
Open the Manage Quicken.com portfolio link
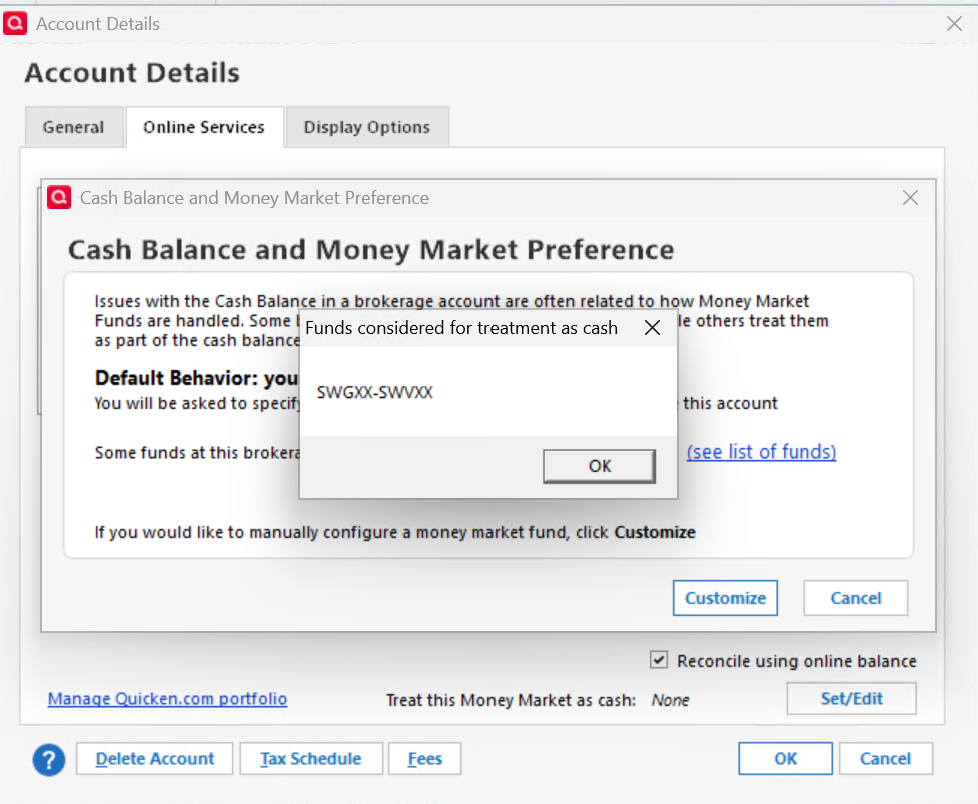[168, 699]
